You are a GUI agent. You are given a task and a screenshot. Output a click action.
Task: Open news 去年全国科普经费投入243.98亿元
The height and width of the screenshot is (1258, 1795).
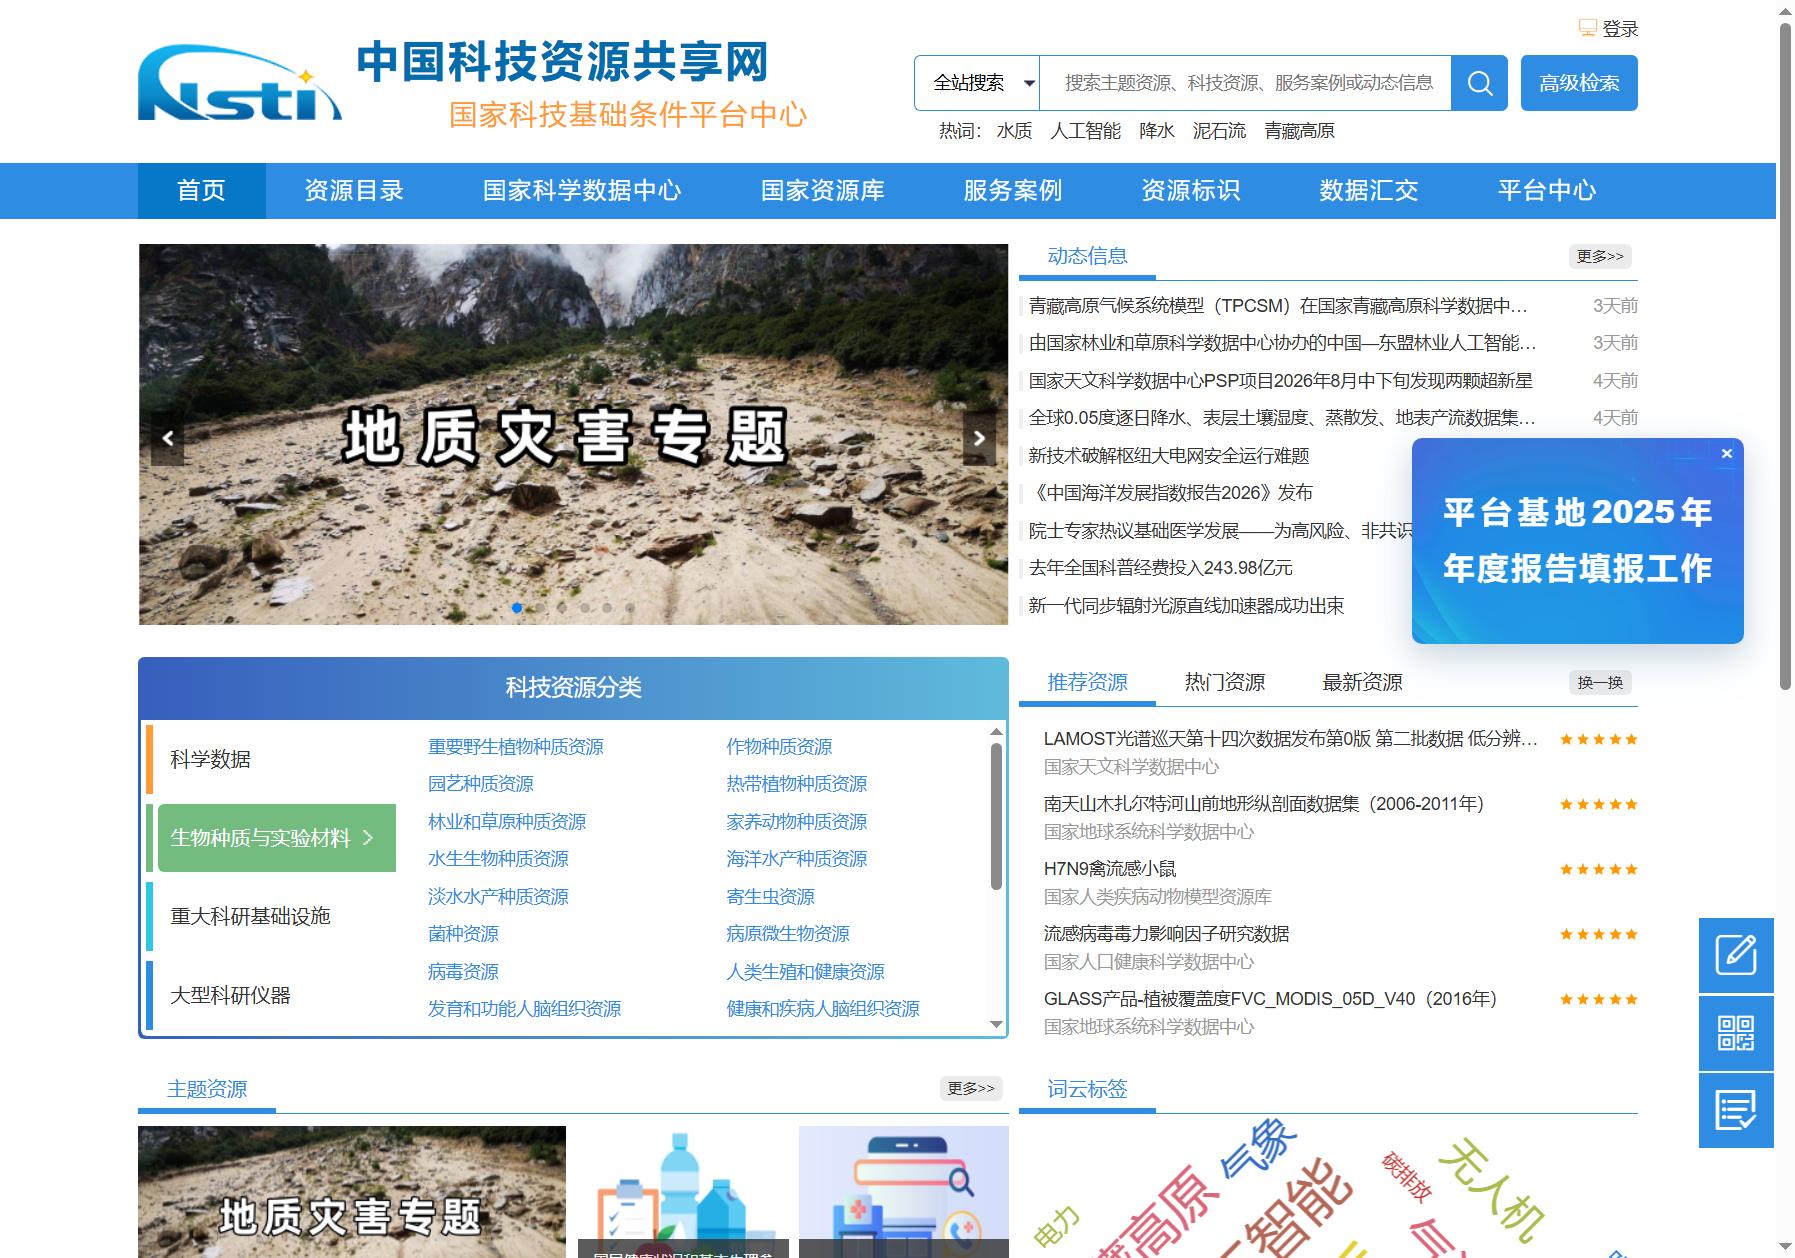click(x=1161, y=568)
